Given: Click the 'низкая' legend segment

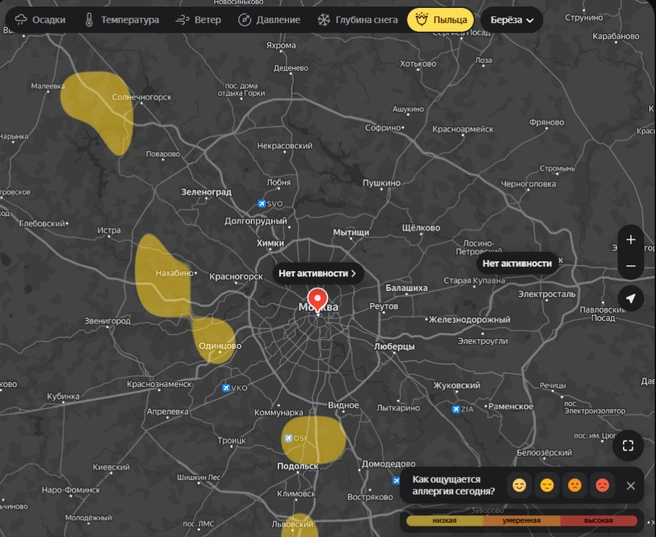Looking at the screenshot, I should 444,521.
